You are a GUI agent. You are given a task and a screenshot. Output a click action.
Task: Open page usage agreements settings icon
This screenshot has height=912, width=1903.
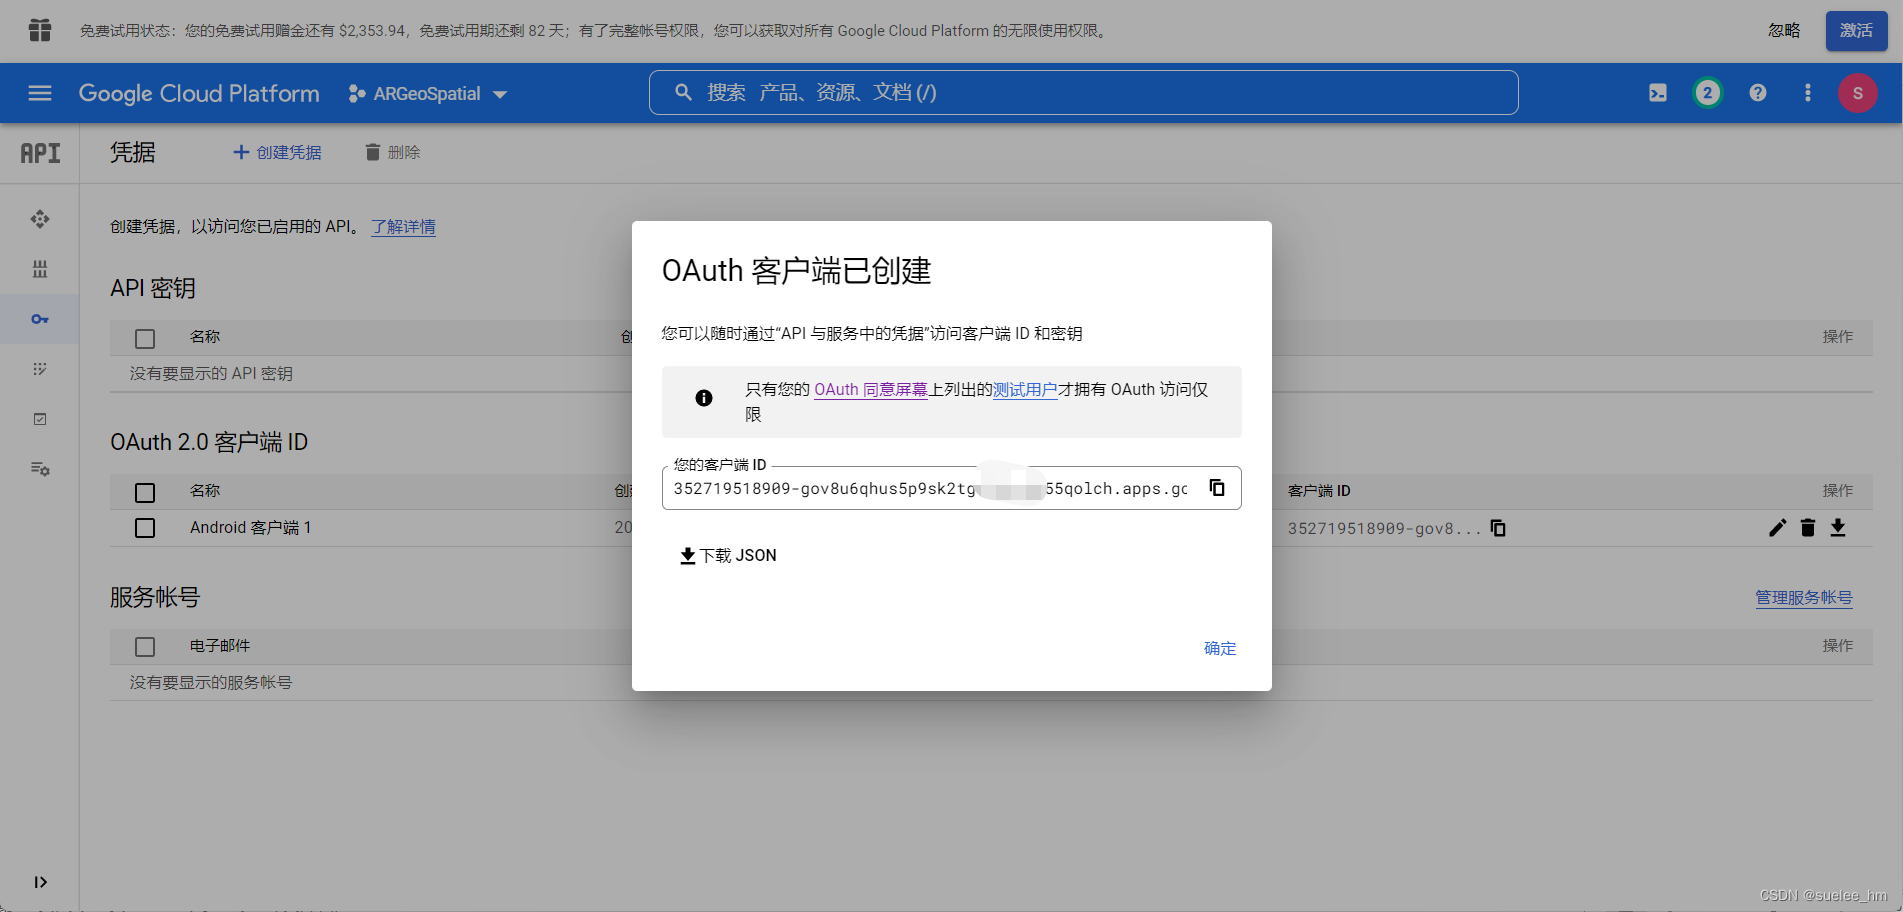tap(40, 469)
